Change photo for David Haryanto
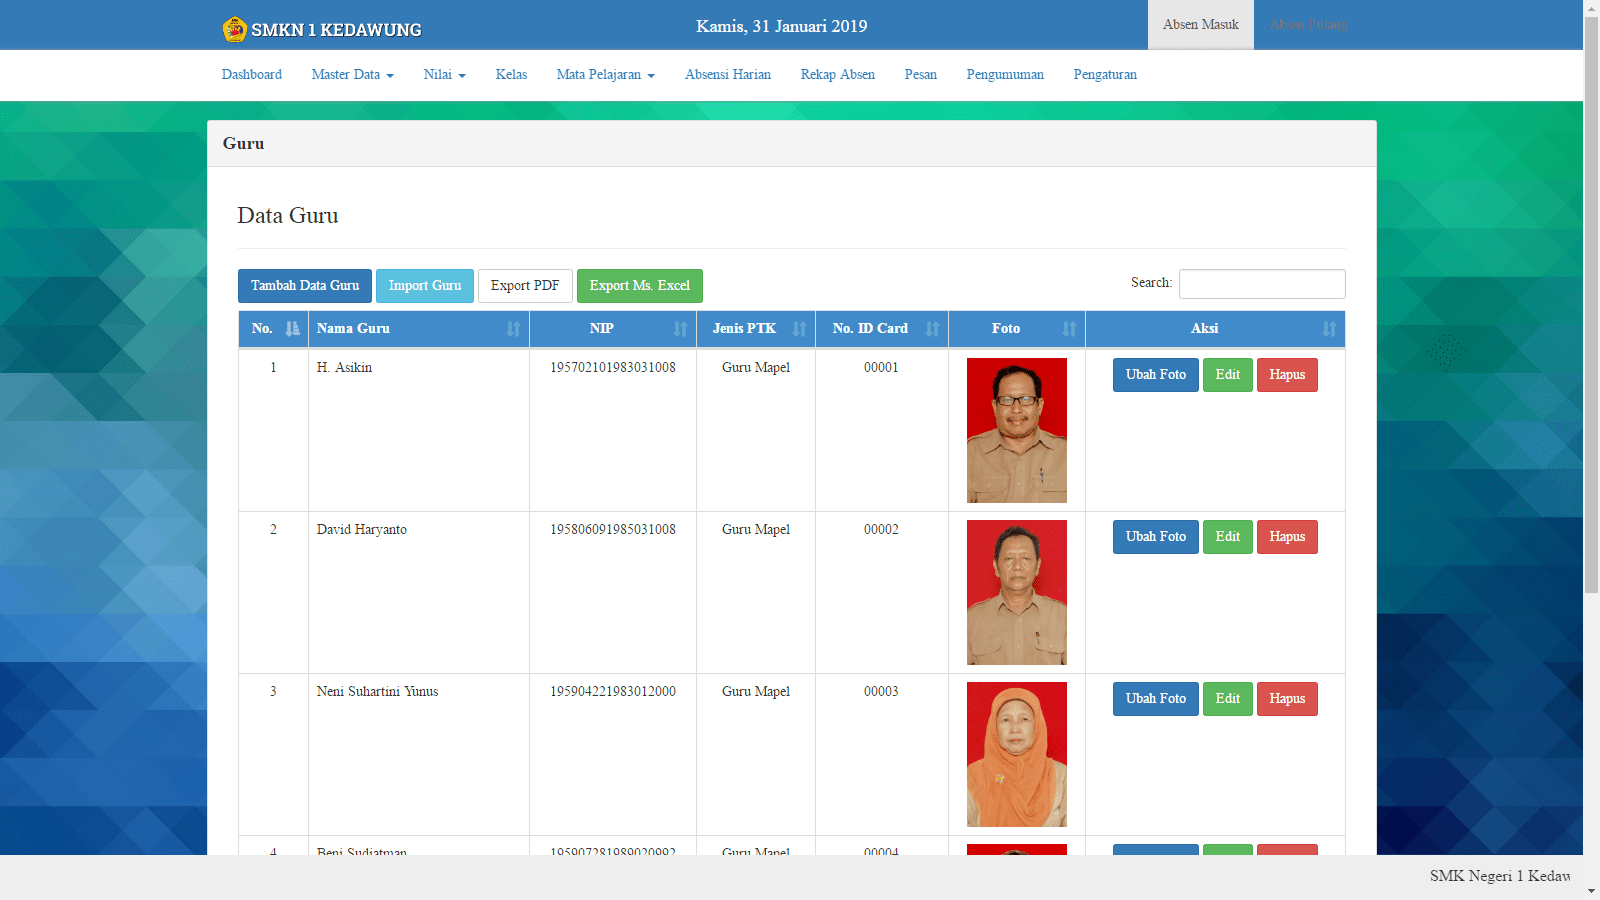Viewport: 1600px width, 900px height. tap(1156, 537)
